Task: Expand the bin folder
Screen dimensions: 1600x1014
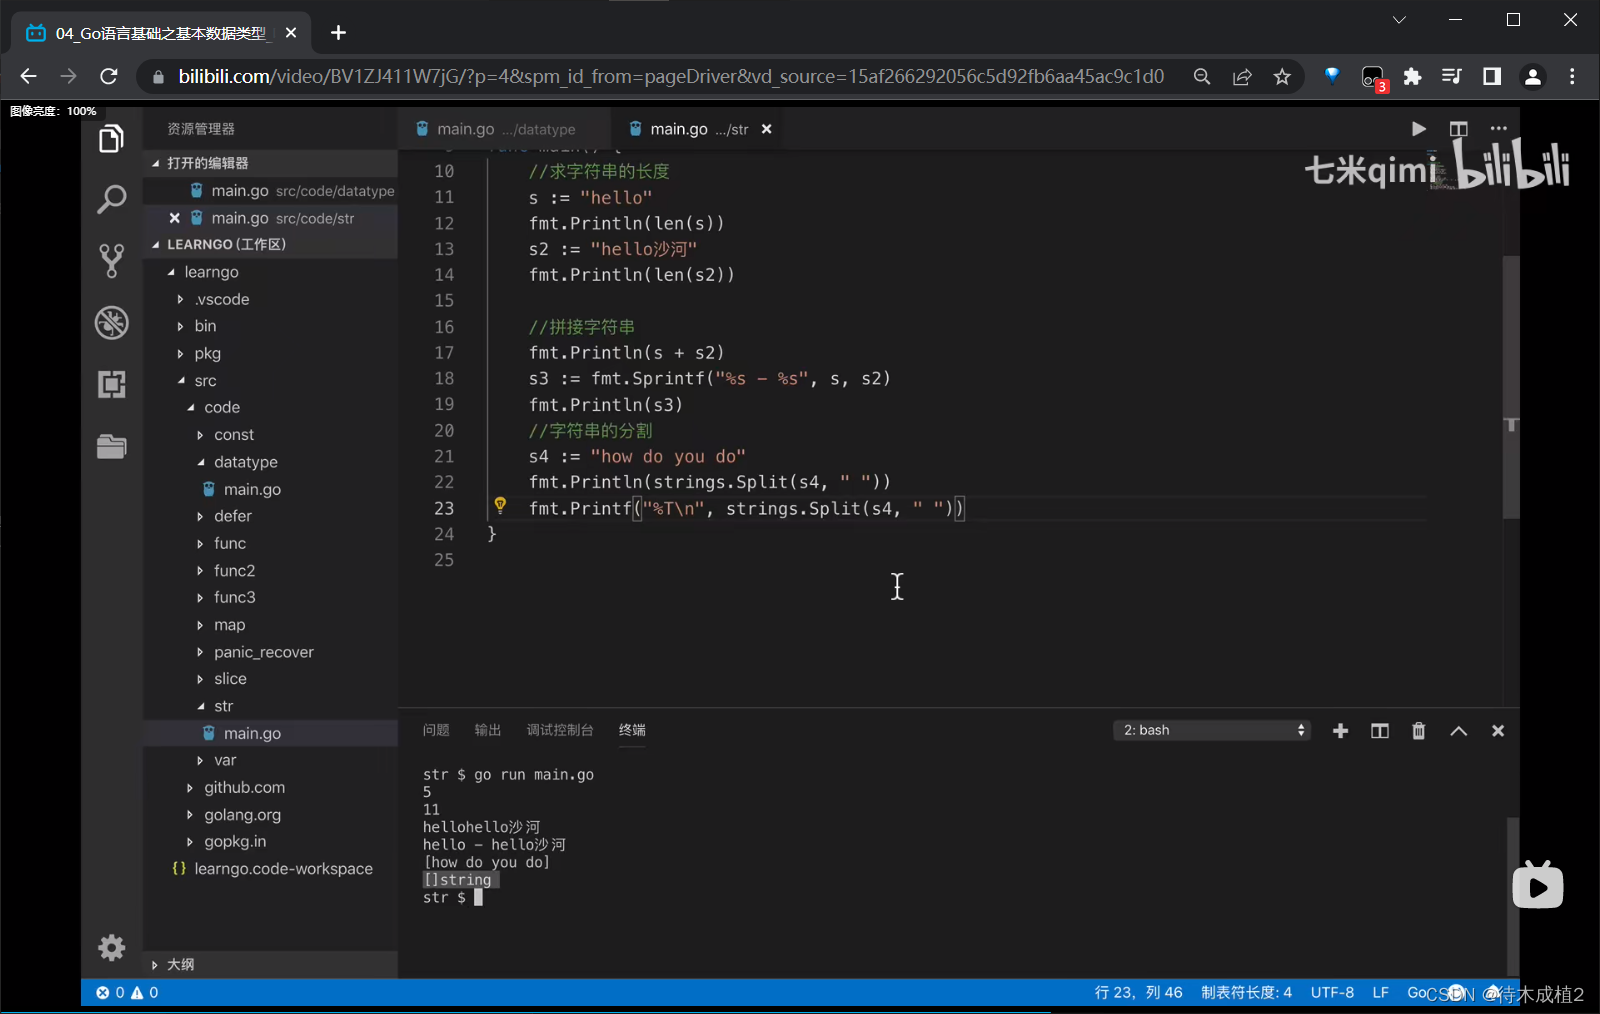Action: tap(180, 326)
